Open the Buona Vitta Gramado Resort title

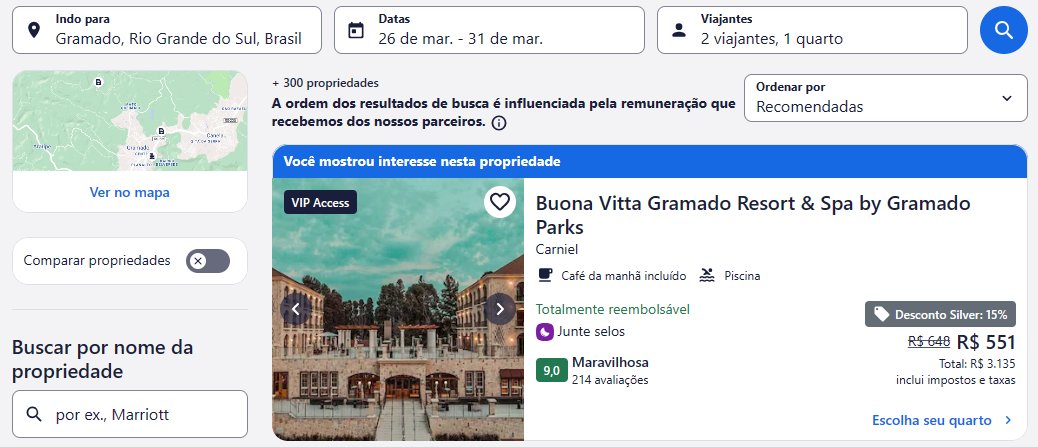click(753, 215)
